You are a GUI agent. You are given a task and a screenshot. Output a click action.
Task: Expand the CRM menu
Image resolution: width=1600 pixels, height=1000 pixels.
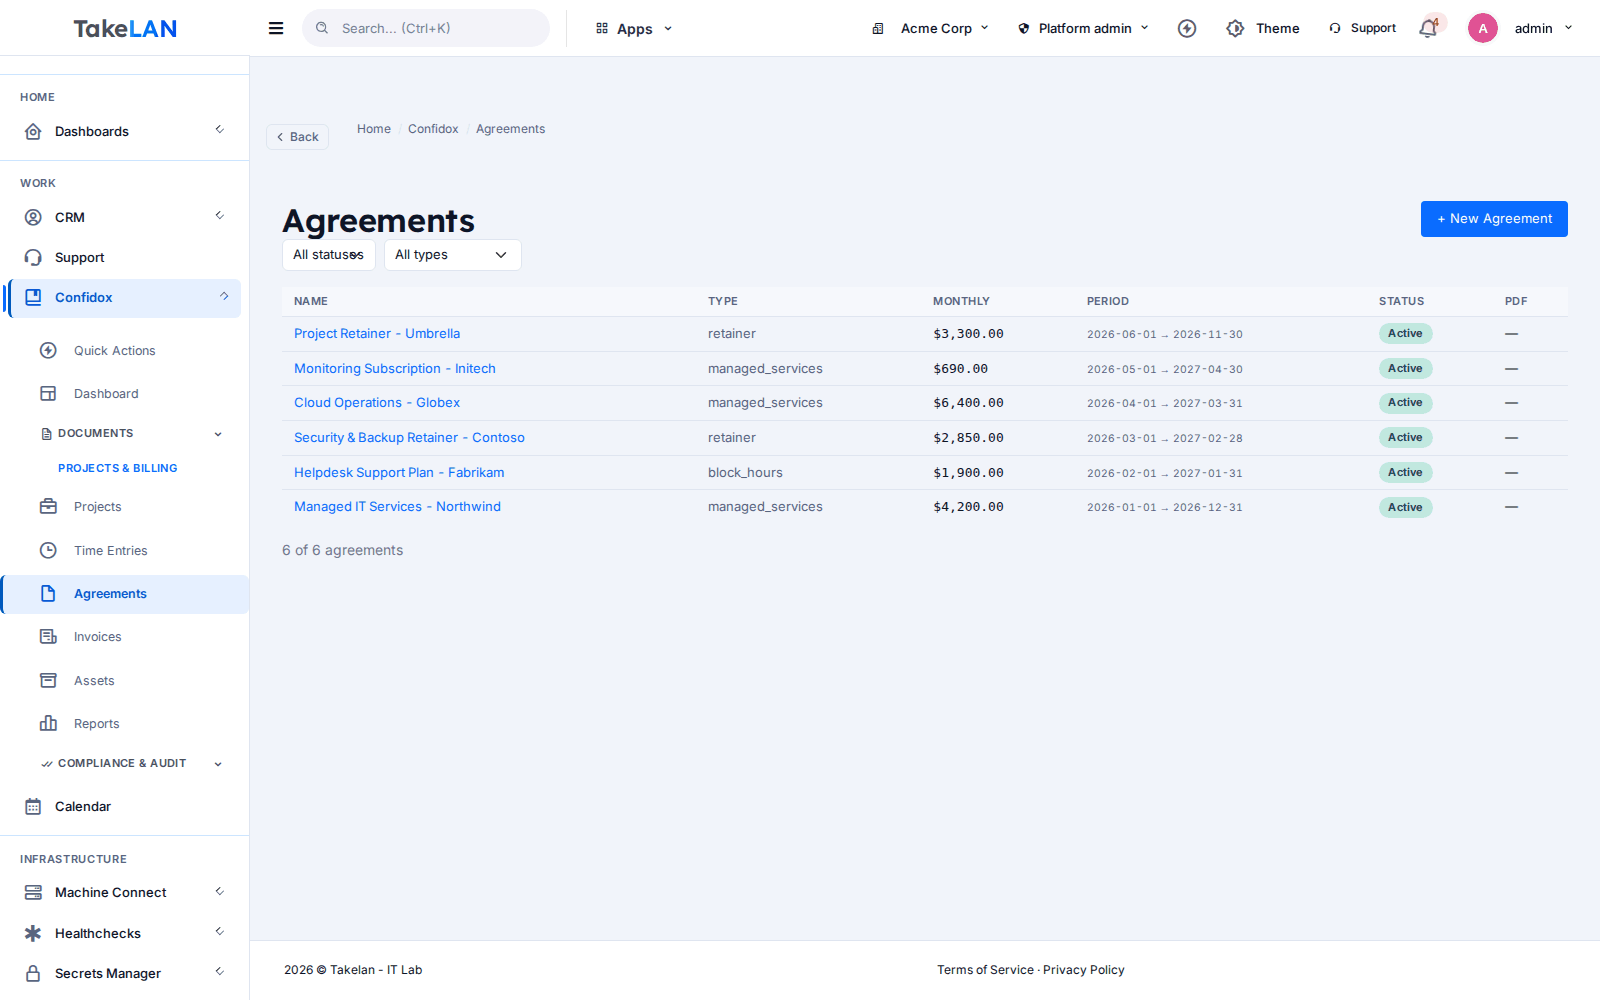pos(124,217)
